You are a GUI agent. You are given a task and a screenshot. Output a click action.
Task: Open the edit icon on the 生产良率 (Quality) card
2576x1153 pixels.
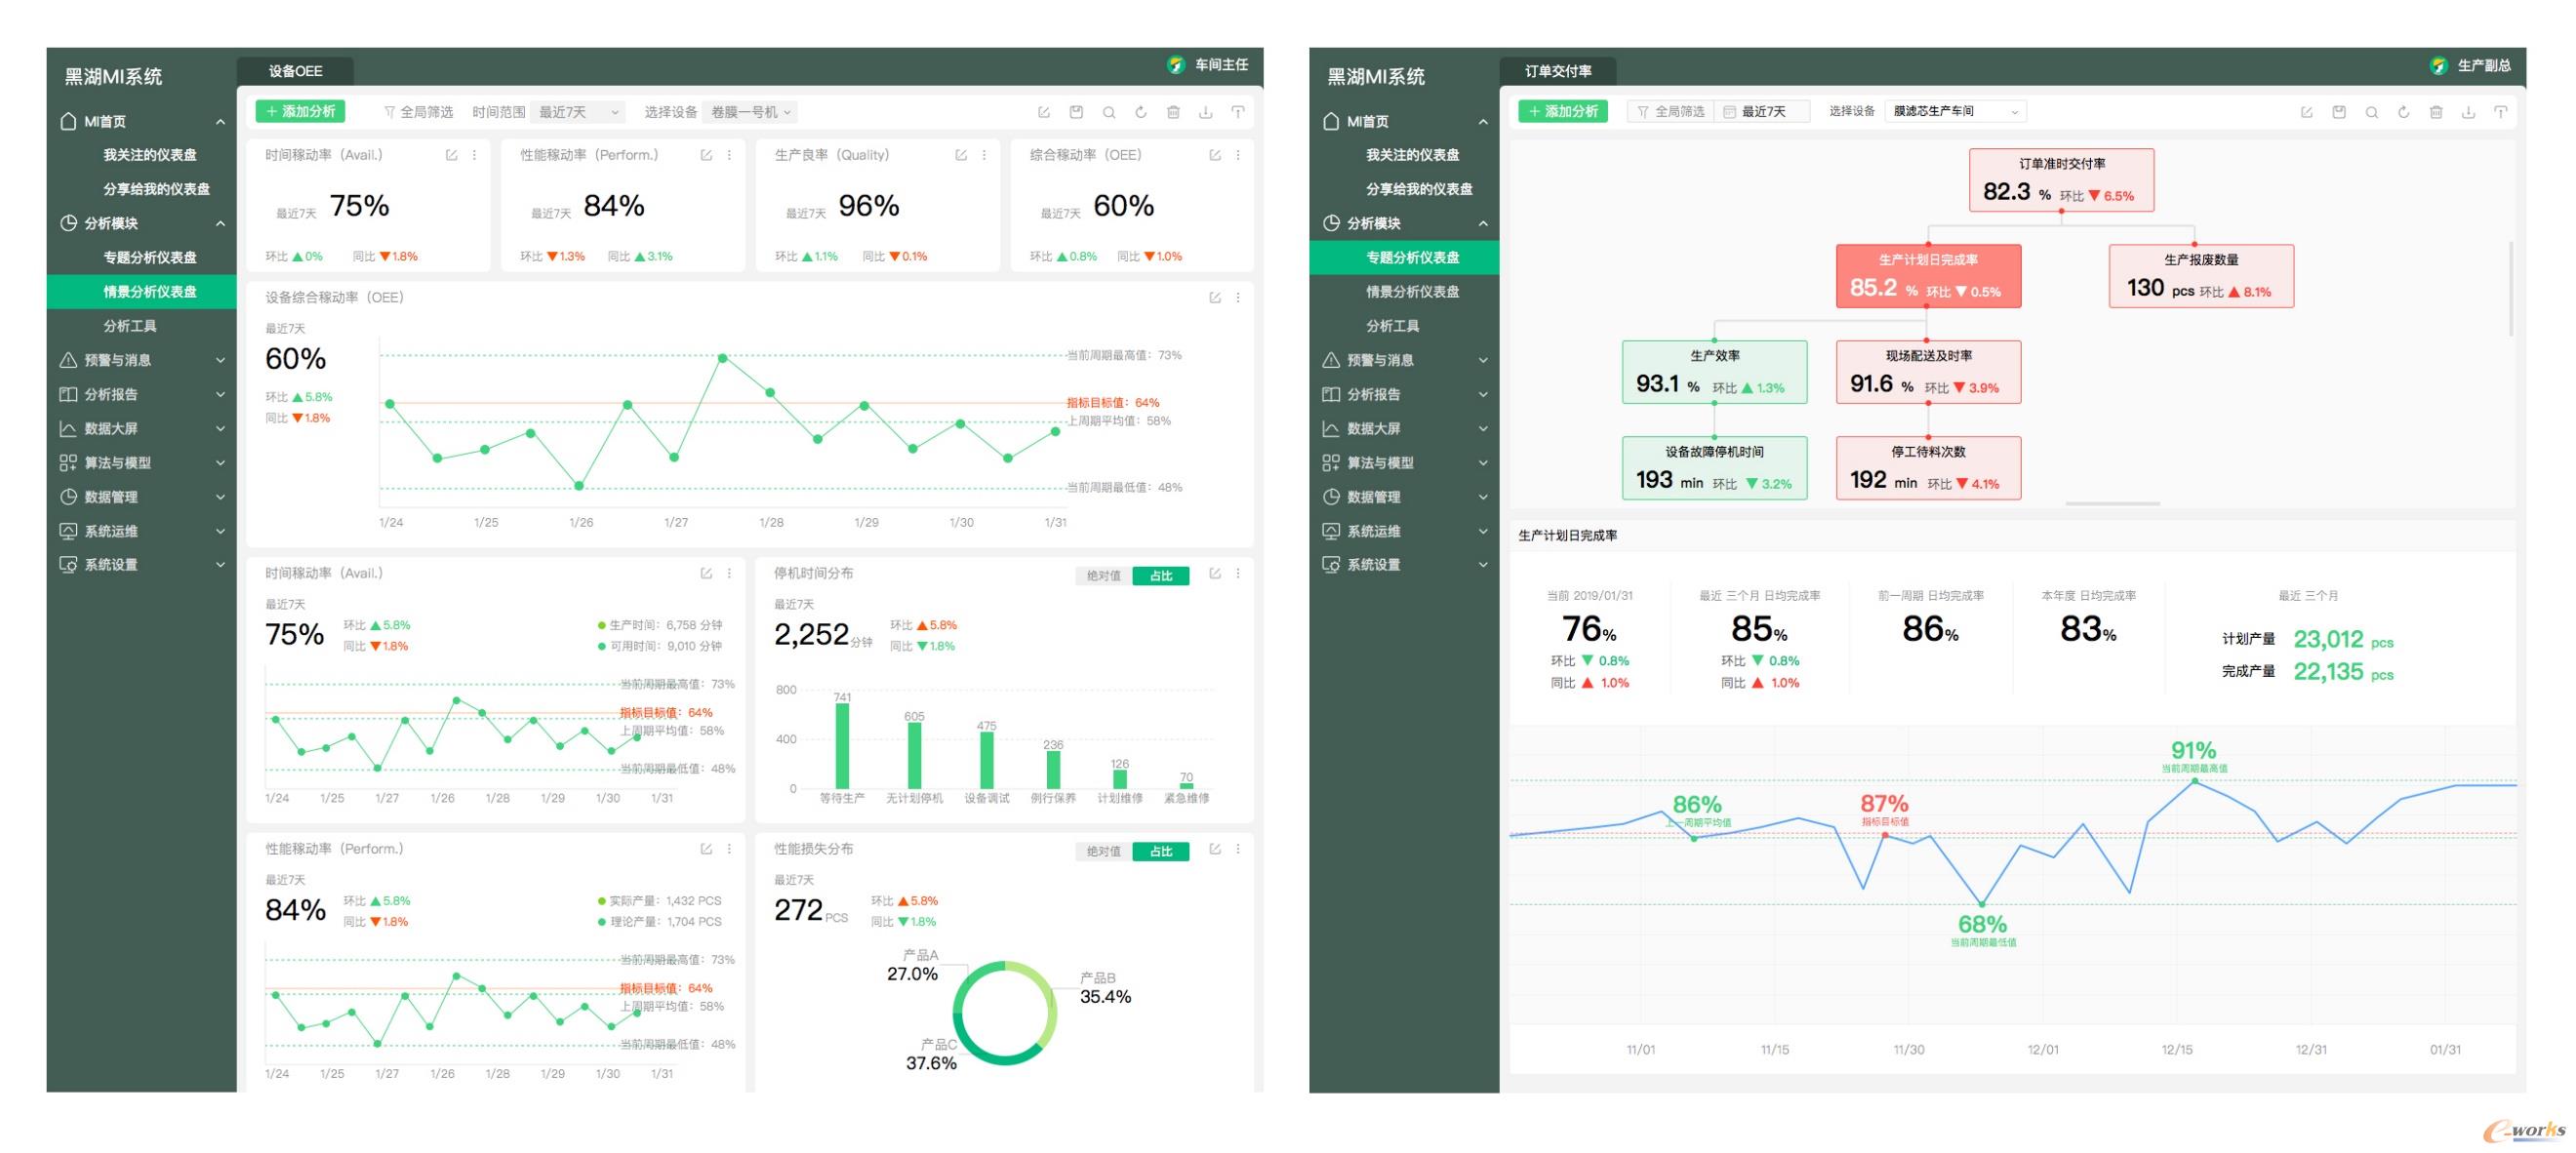click(x=961, y=155)
